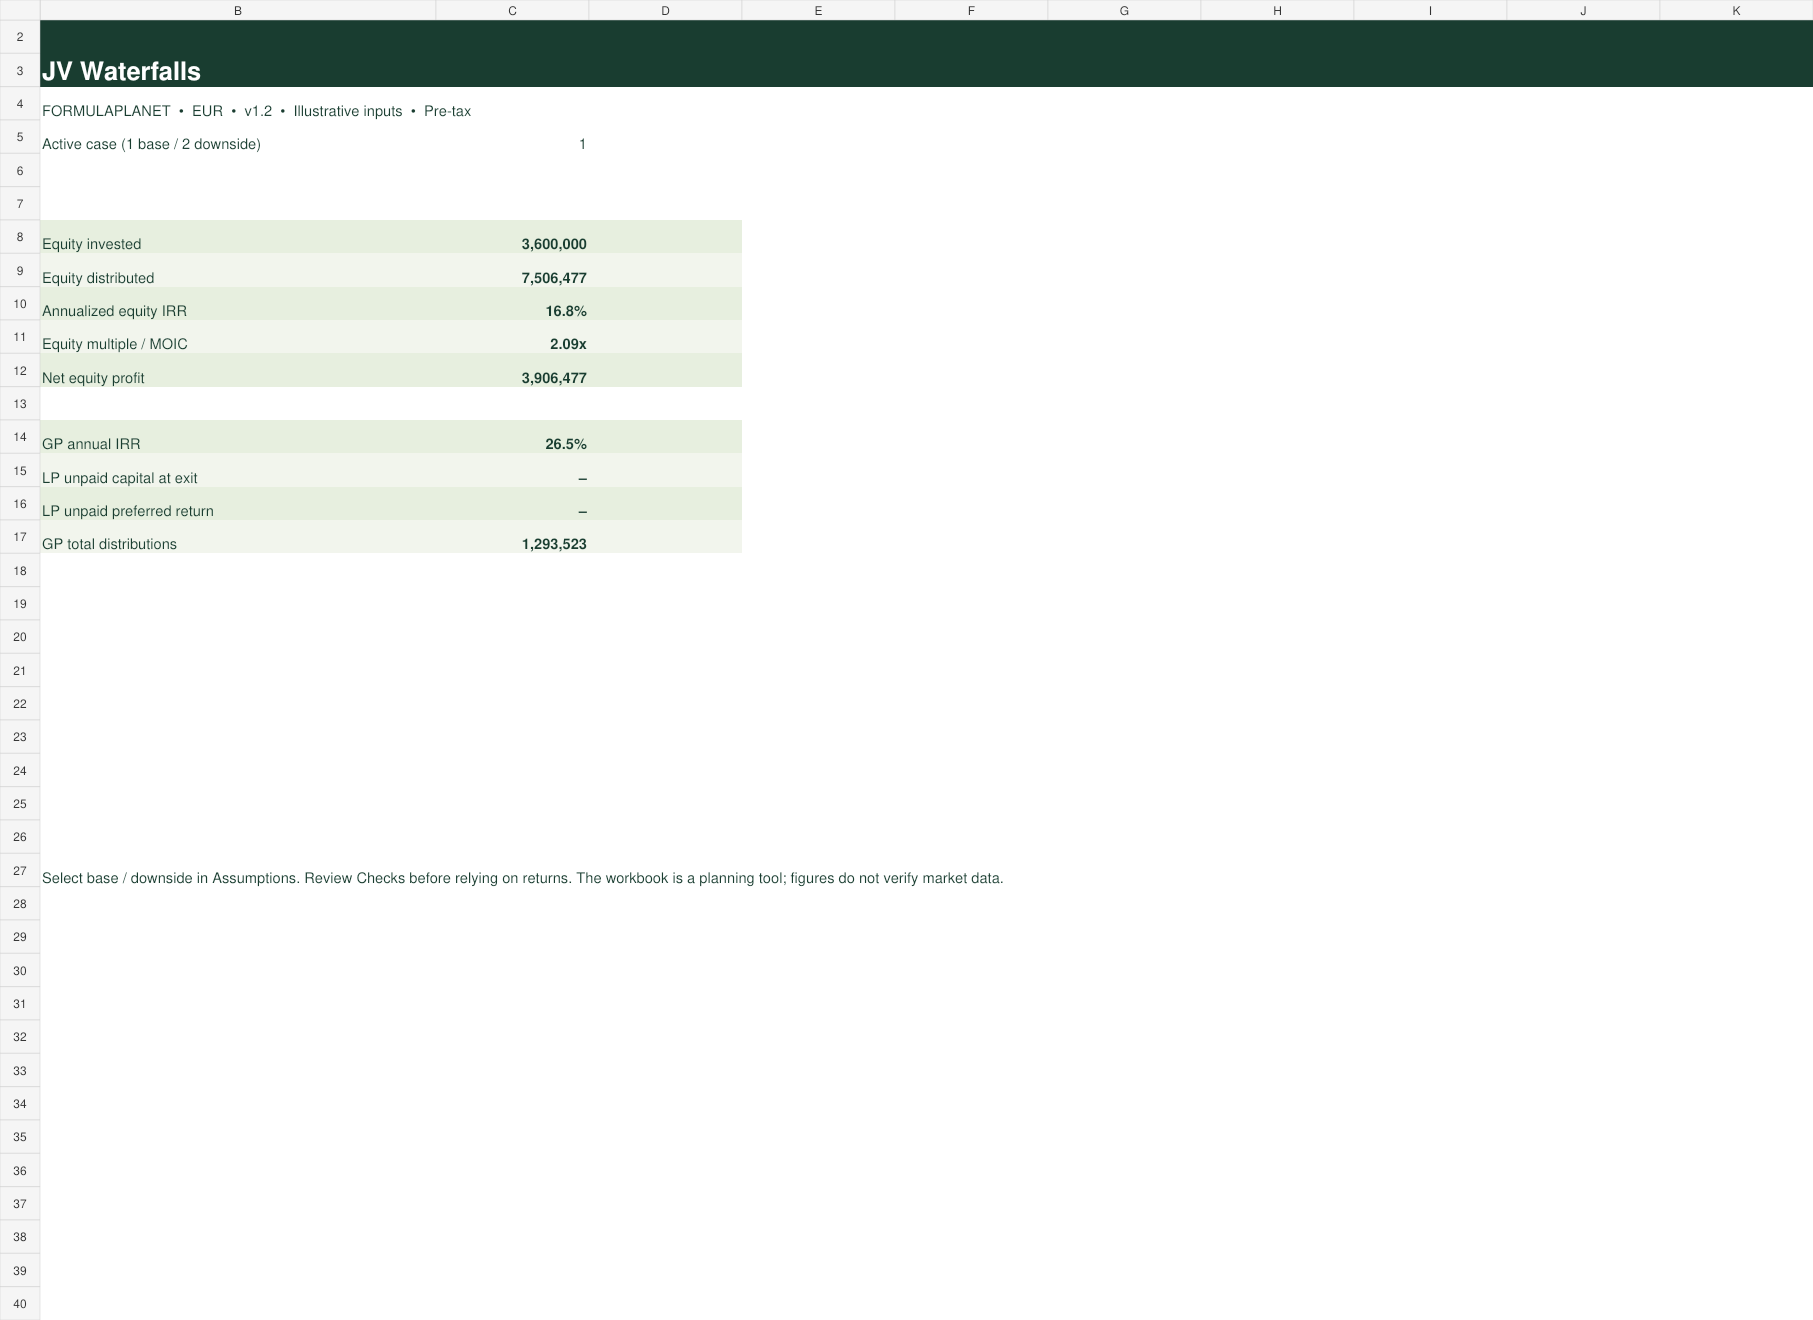1813x1320 pixels.
Task: Select the GP total distributions label
Action: [109, 544]
